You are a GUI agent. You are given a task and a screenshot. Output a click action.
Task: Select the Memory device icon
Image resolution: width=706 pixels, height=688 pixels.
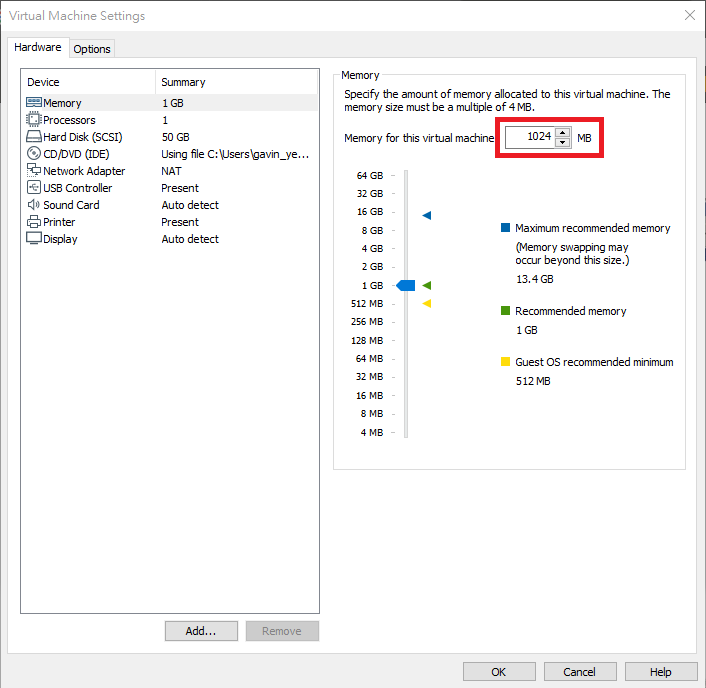click(x=34, y=103)
